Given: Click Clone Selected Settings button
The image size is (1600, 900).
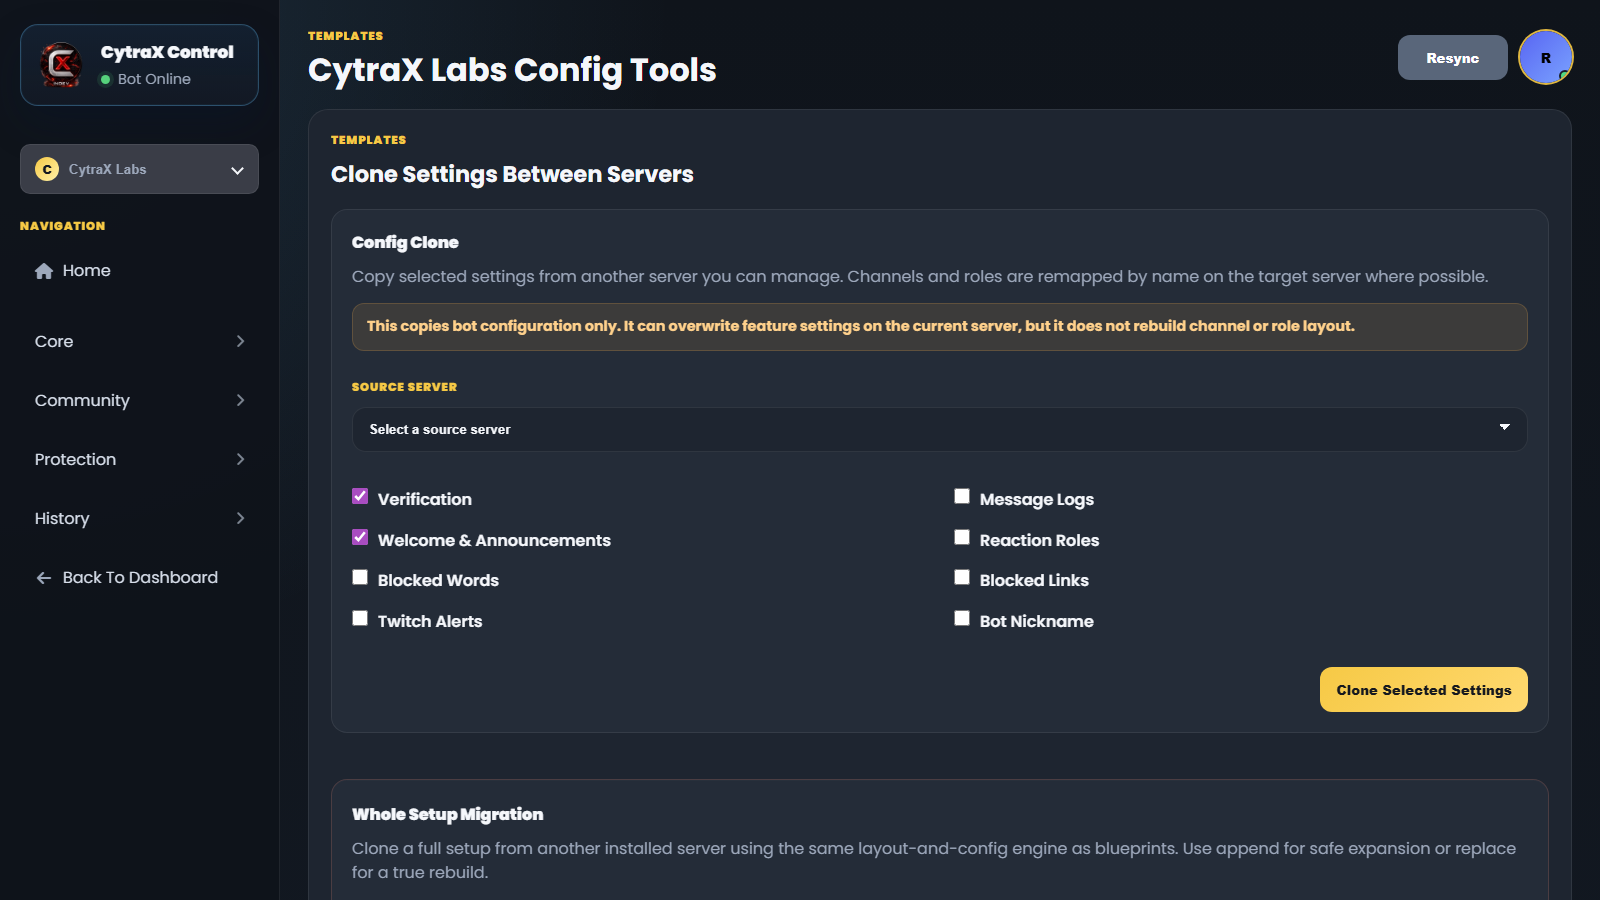Looking at the screenshot, I should [1423, 690].
